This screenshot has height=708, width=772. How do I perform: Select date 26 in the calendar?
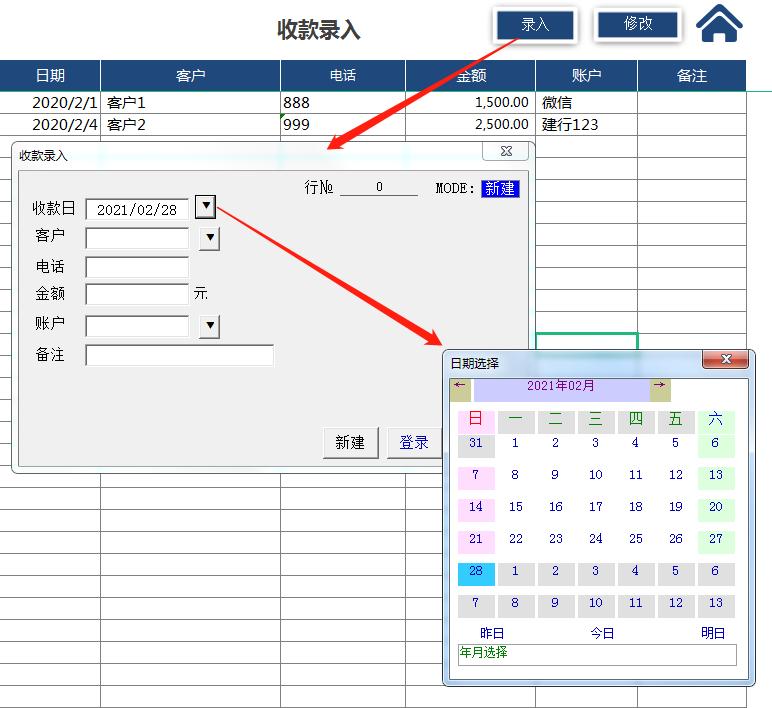(x=676, y=542)
